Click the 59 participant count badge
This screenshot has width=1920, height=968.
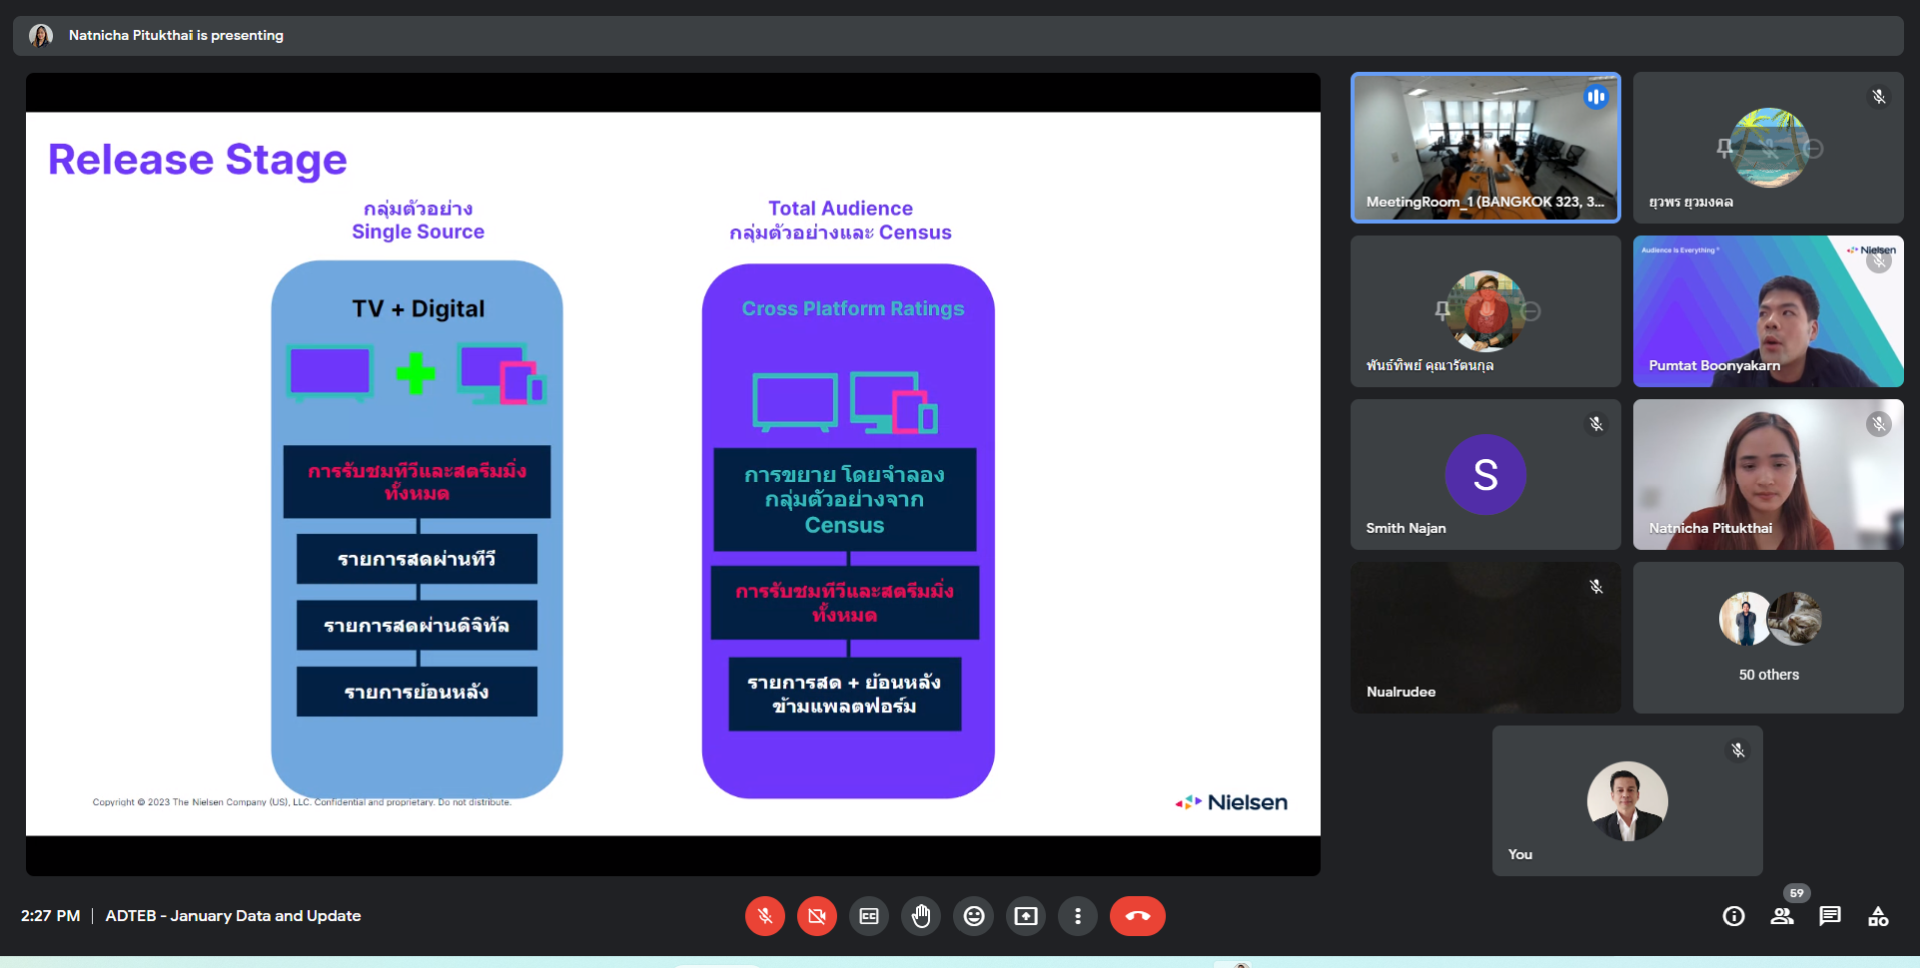click(x=1796, y=893)
